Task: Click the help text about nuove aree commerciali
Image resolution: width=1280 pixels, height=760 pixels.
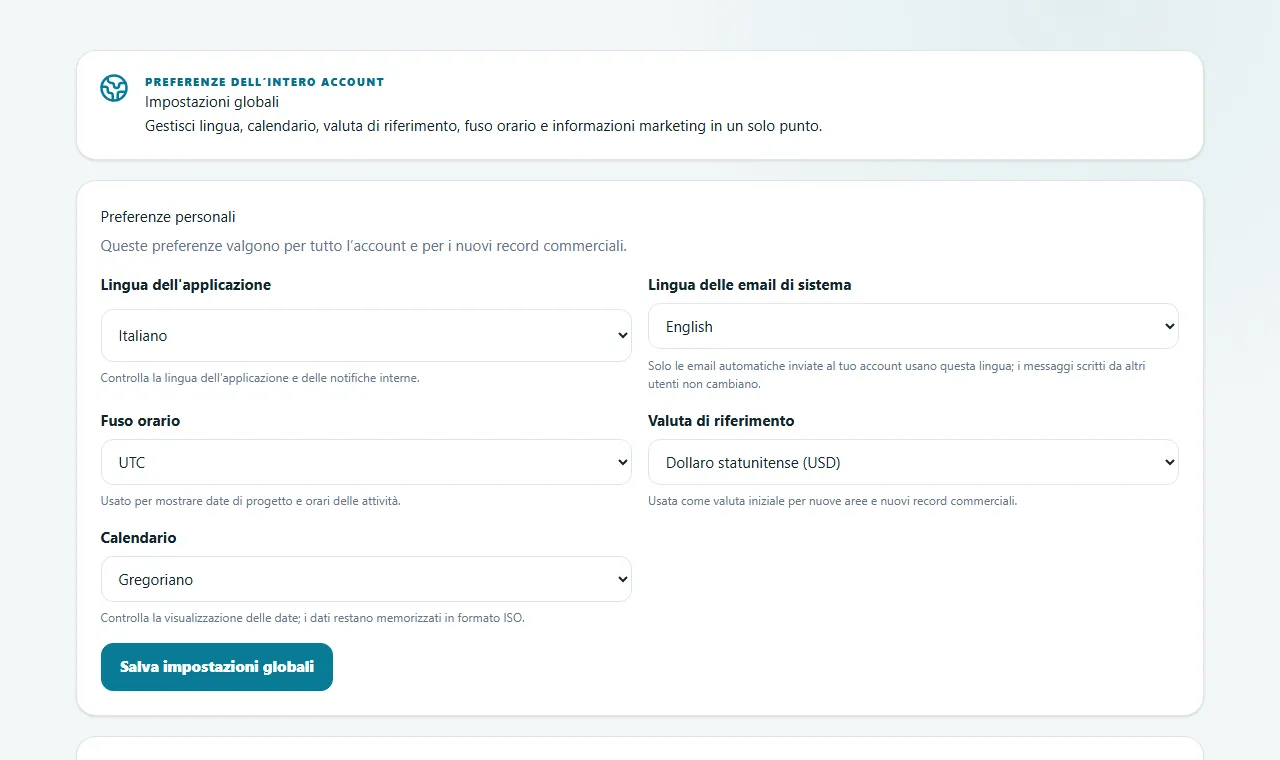Action: pos(833,501)
